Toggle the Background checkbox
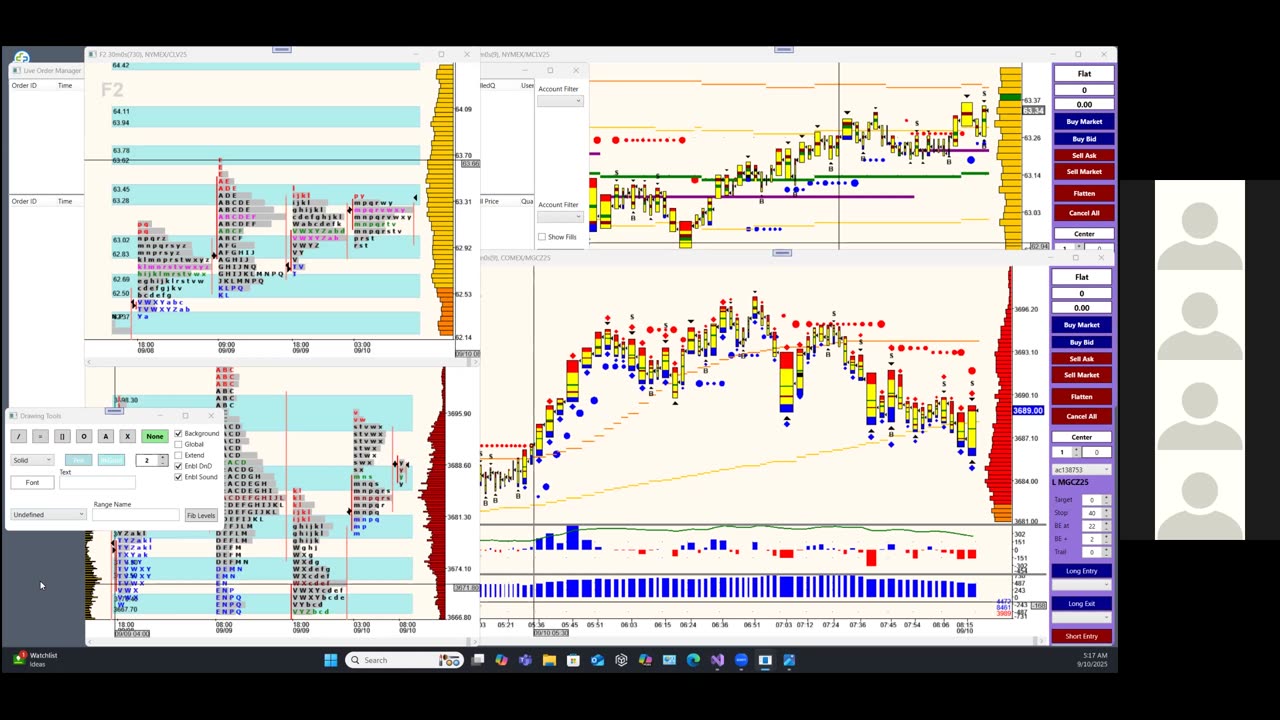1280x720 pixels. pyautogui.click(x=178, y=434)
